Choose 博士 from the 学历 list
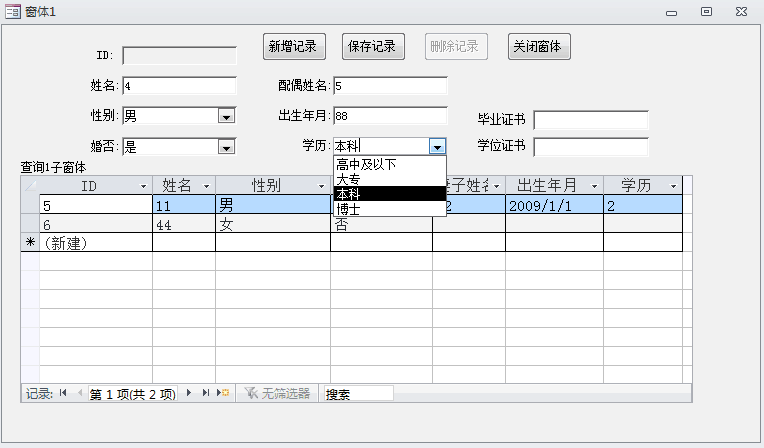The height and width of the screenshot is (448, 764). [x=390, y=209]
